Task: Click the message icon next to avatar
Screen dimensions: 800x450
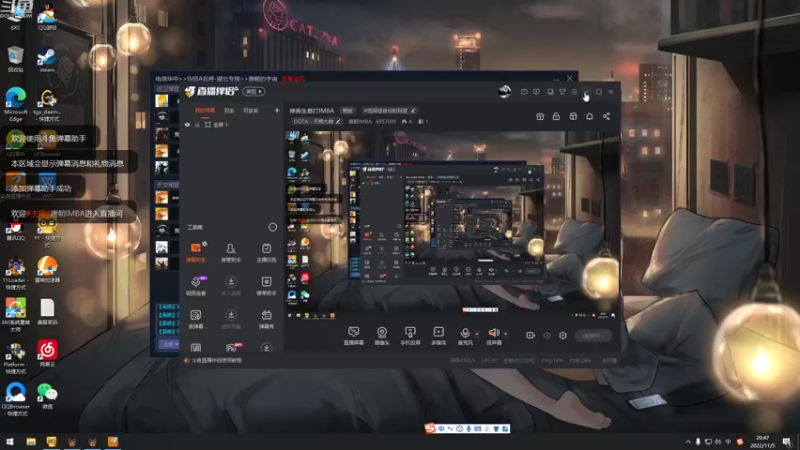Action: pyautogui.click(x=524, y=92)
